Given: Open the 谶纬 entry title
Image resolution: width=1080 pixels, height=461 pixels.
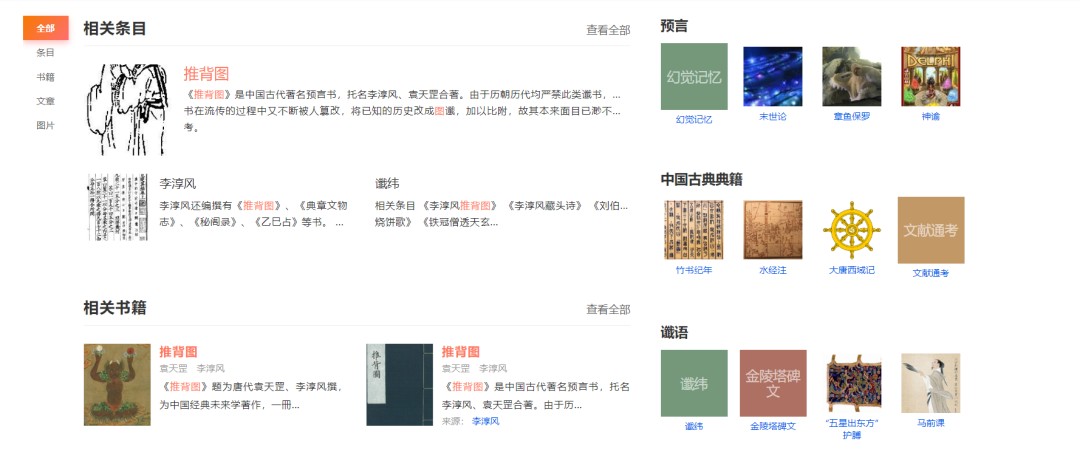Looking at the screenshot, I should point(387,183).
